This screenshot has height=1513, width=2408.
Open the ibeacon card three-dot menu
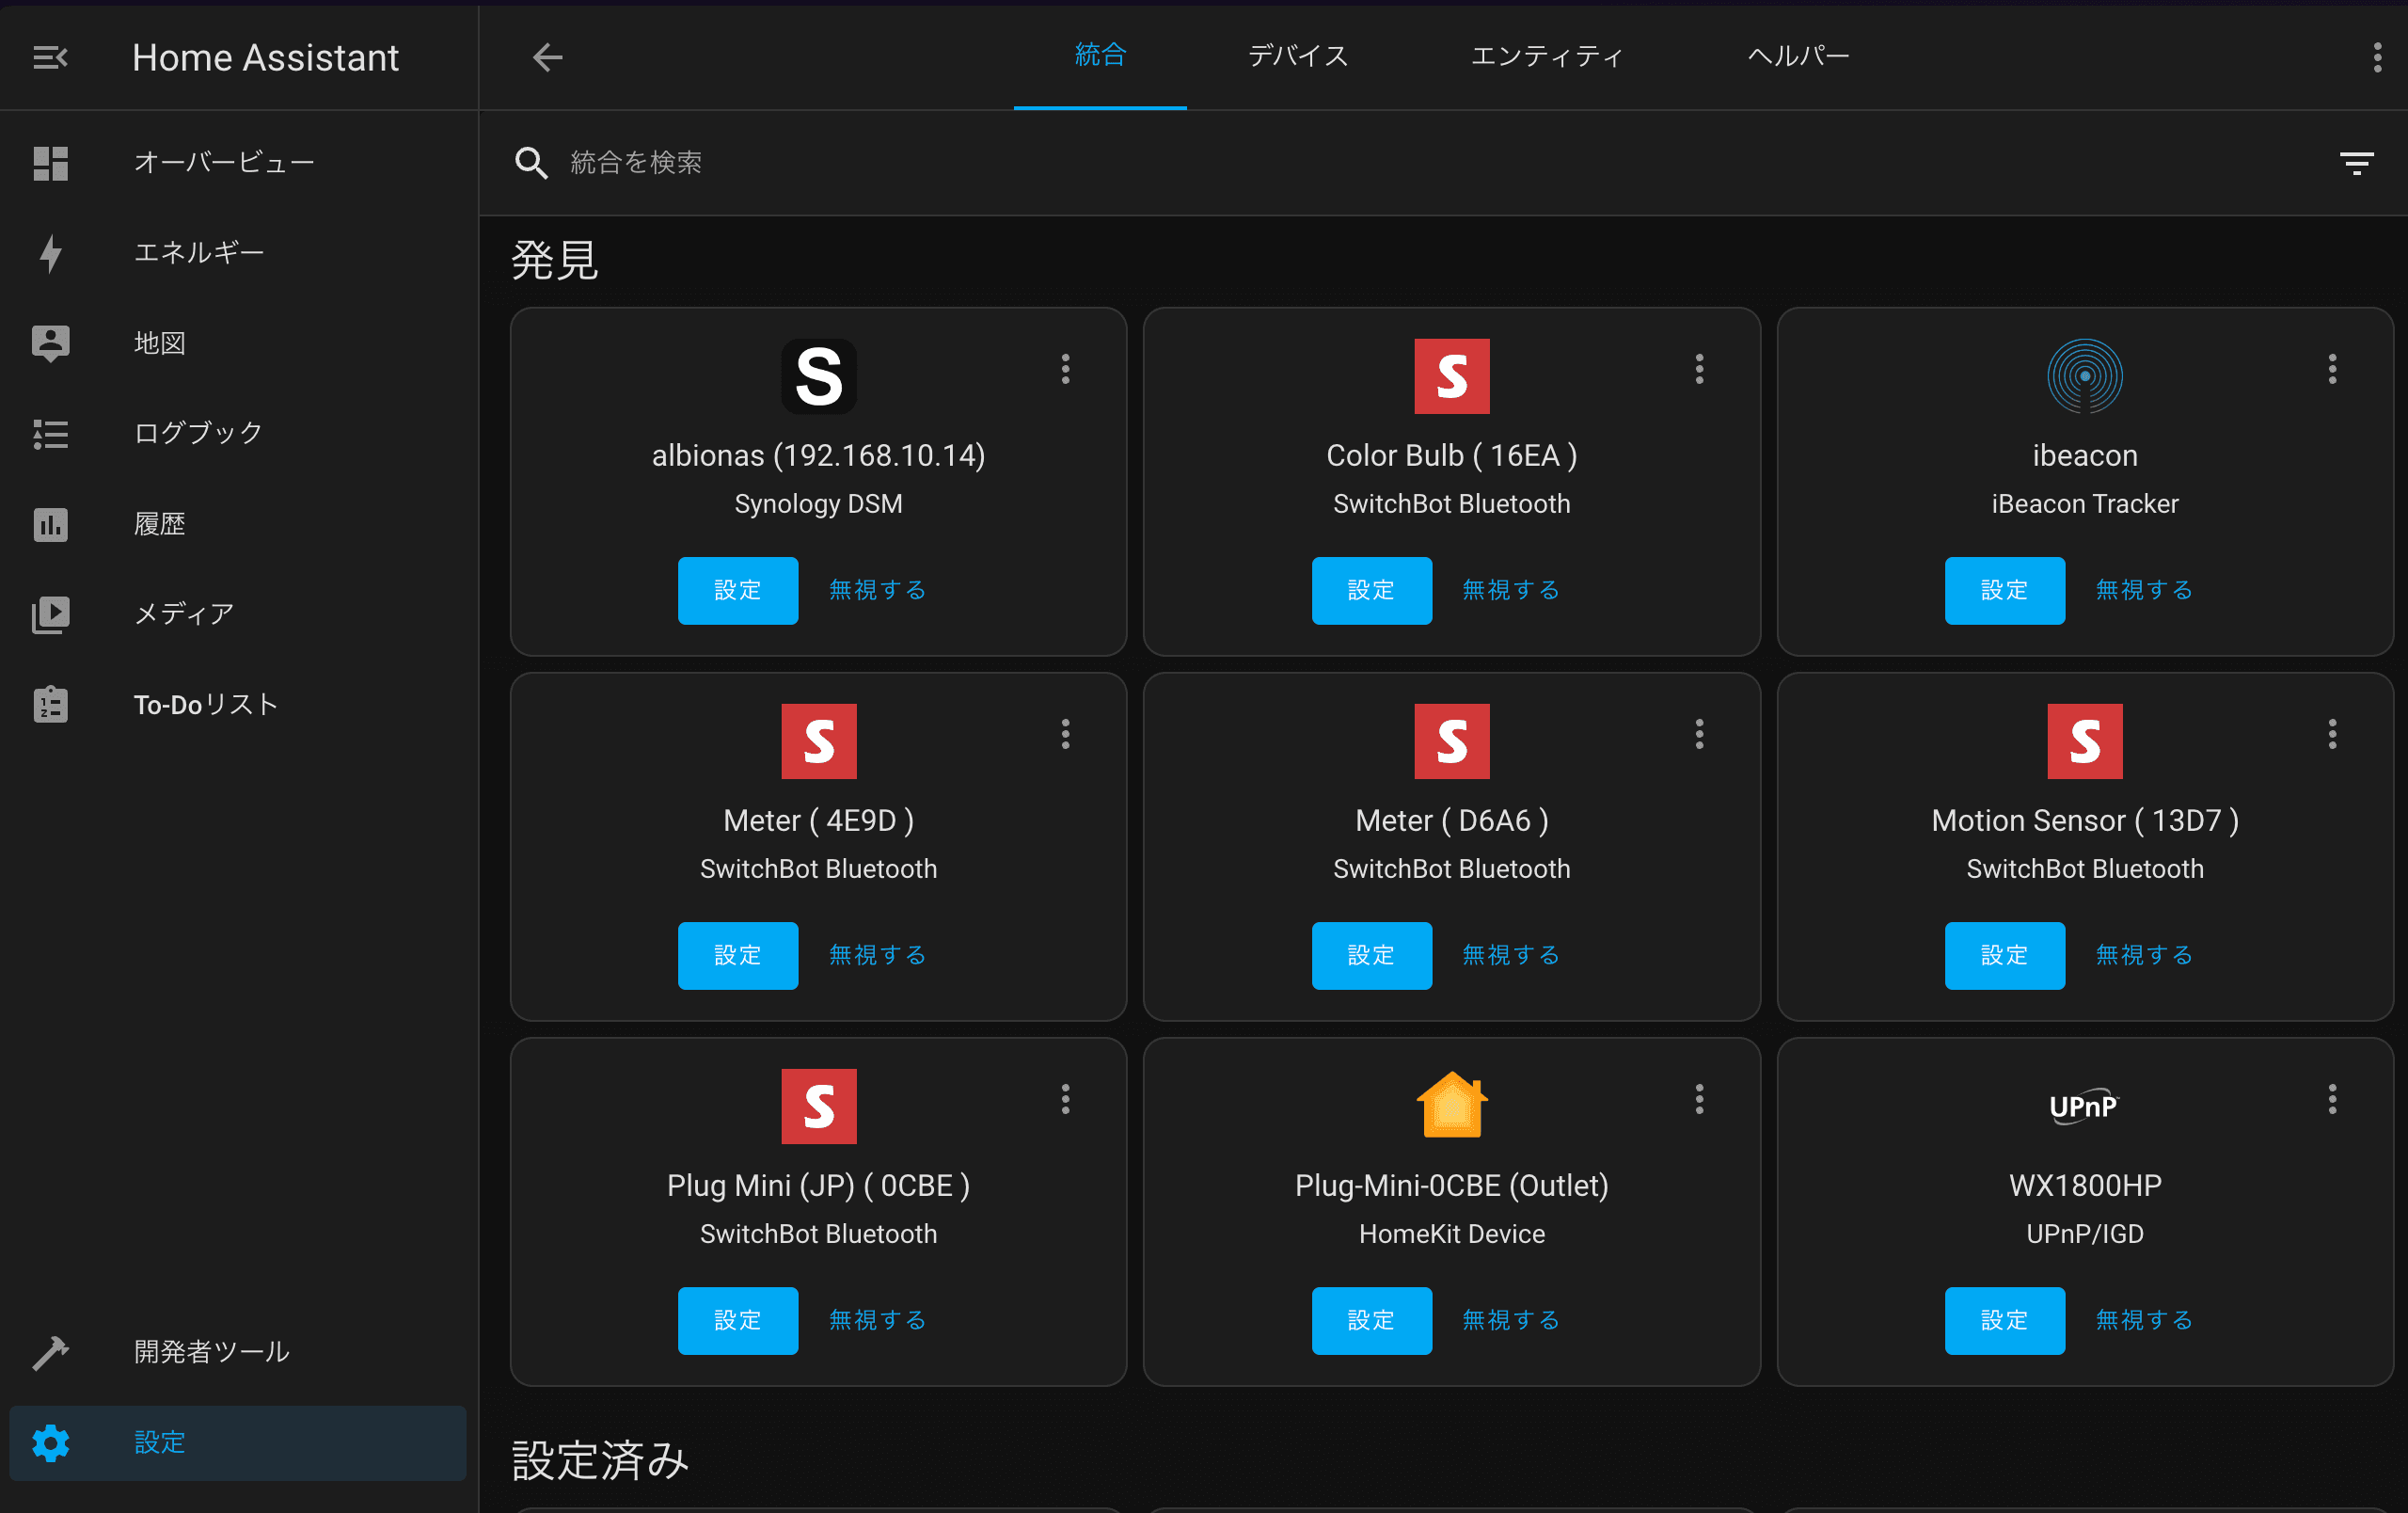tap(2331, 369)
